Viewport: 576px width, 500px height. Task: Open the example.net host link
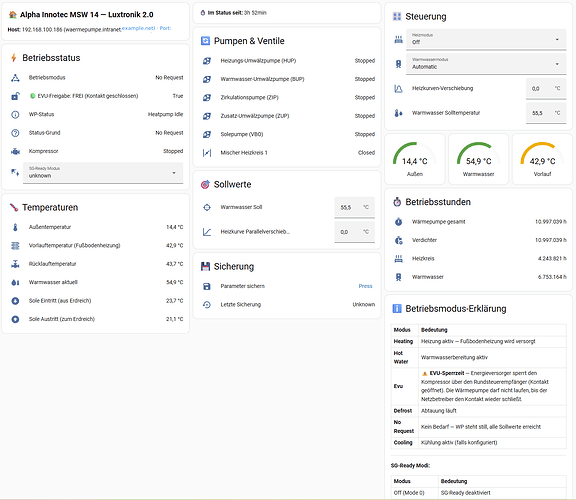[138, 28]
